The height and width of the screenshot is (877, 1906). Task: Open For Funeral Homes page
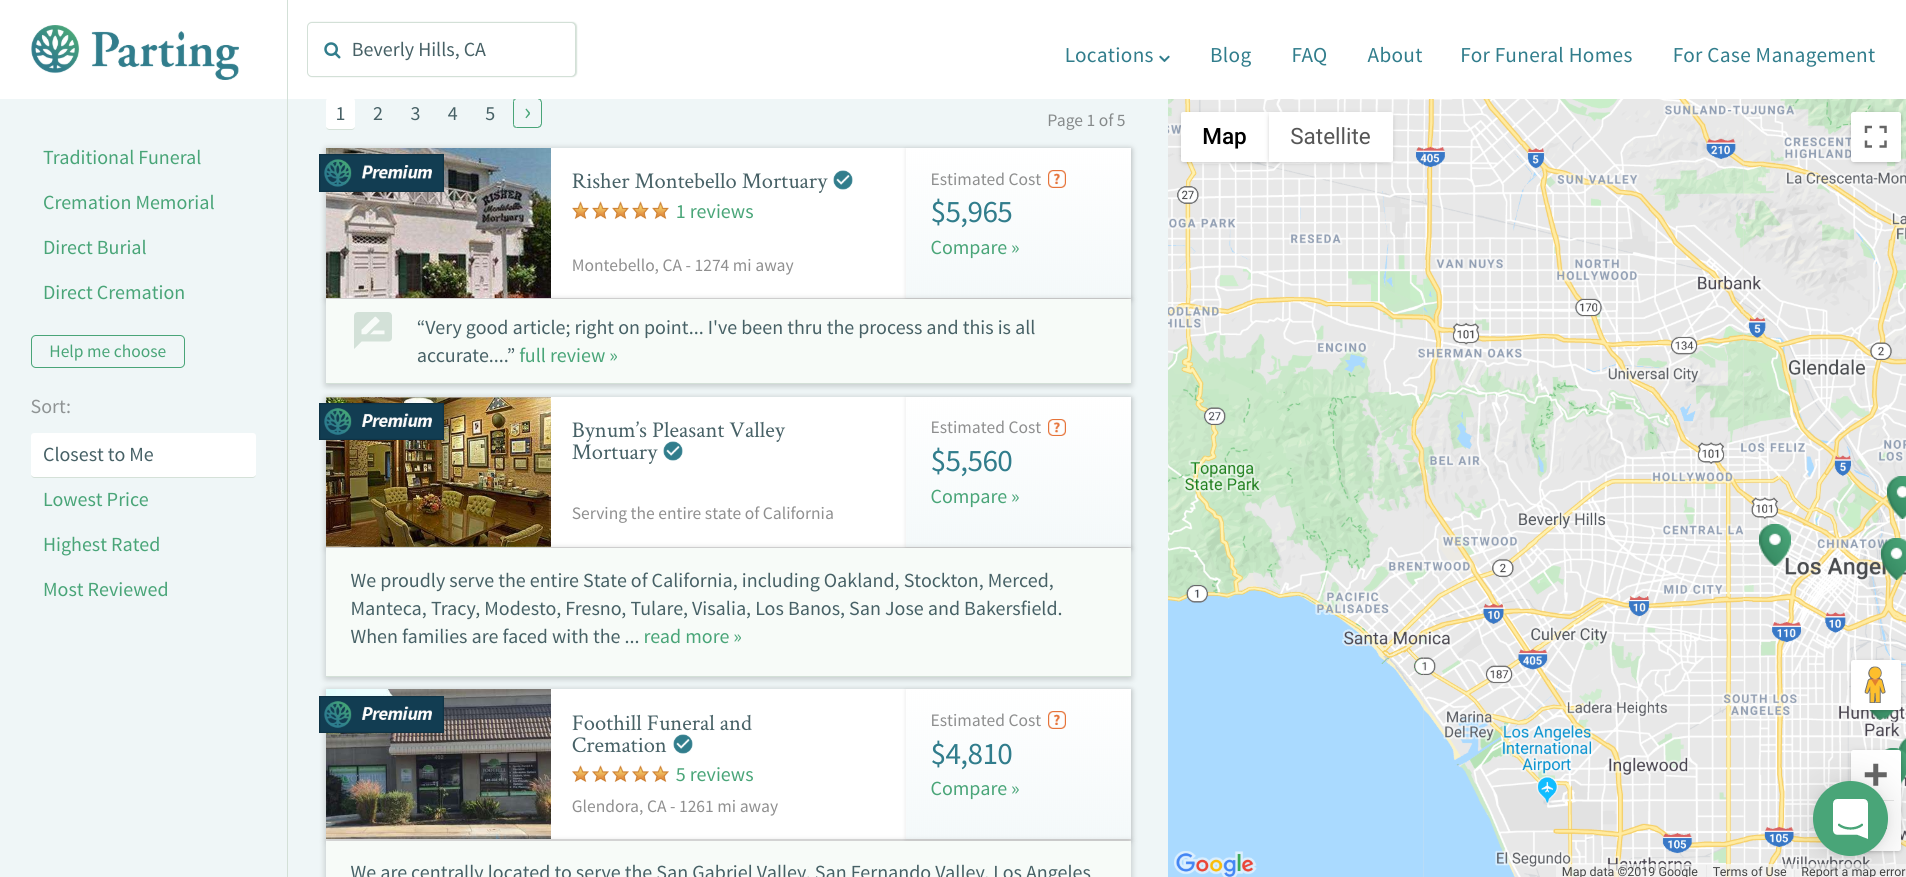[1546, 55]
